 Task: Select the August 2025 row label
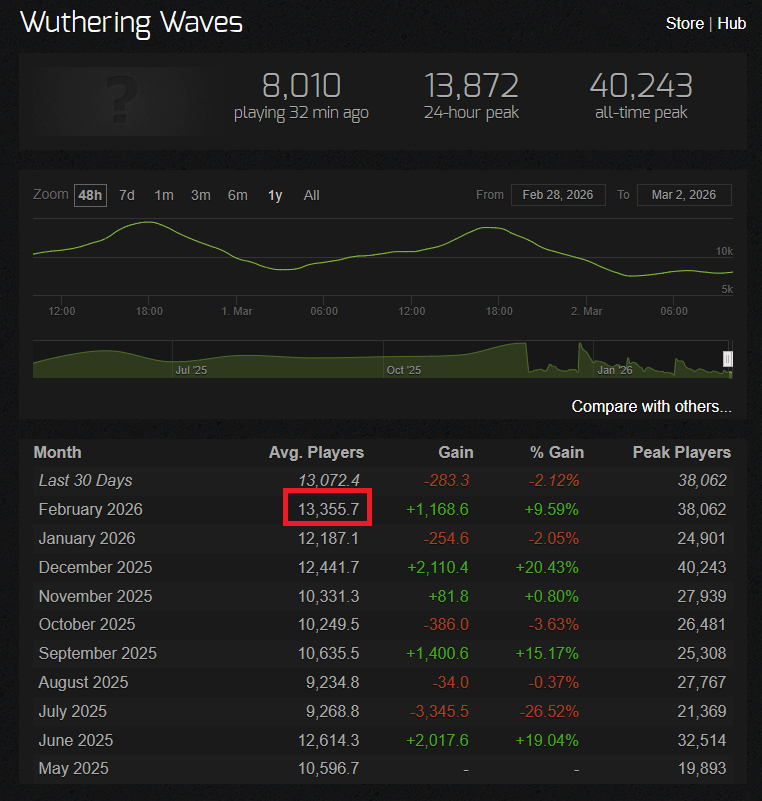(x=83, y=682)
